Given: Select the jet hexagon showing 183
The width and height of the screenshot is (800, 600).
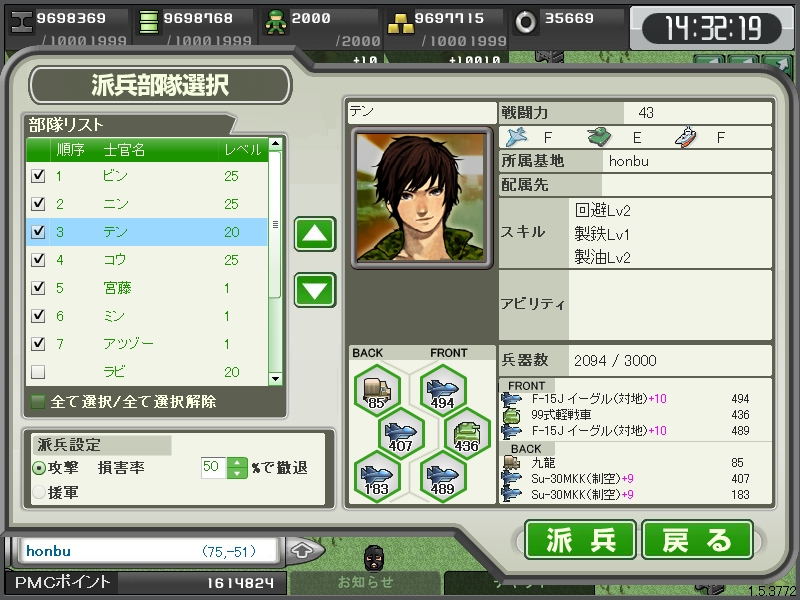Looking at the screenshot, I should pyautogui.click(x=377, y=477).
